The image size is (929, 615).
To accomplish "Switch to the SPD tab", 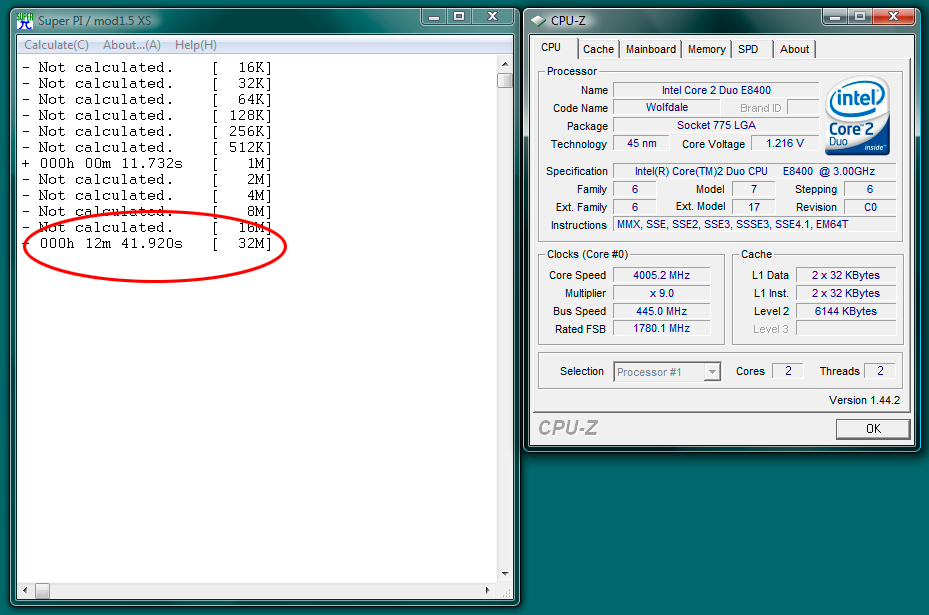I will click(748, 49).
